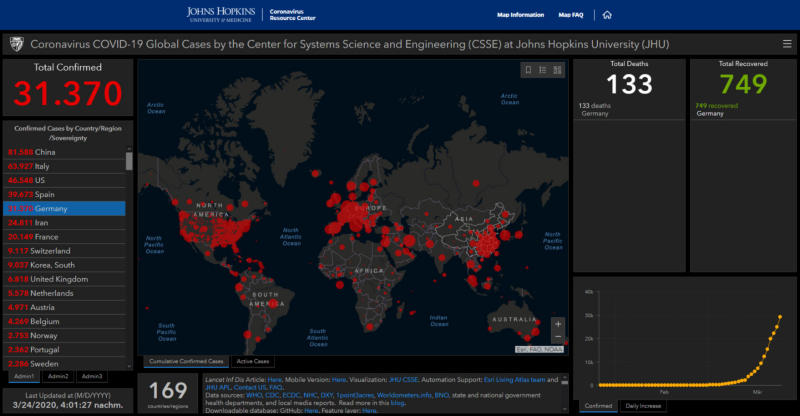This screenshot has height=416, width=800.
Task: Select the Cumulative Confirmed Cases tab
Action: click(187, 361)
